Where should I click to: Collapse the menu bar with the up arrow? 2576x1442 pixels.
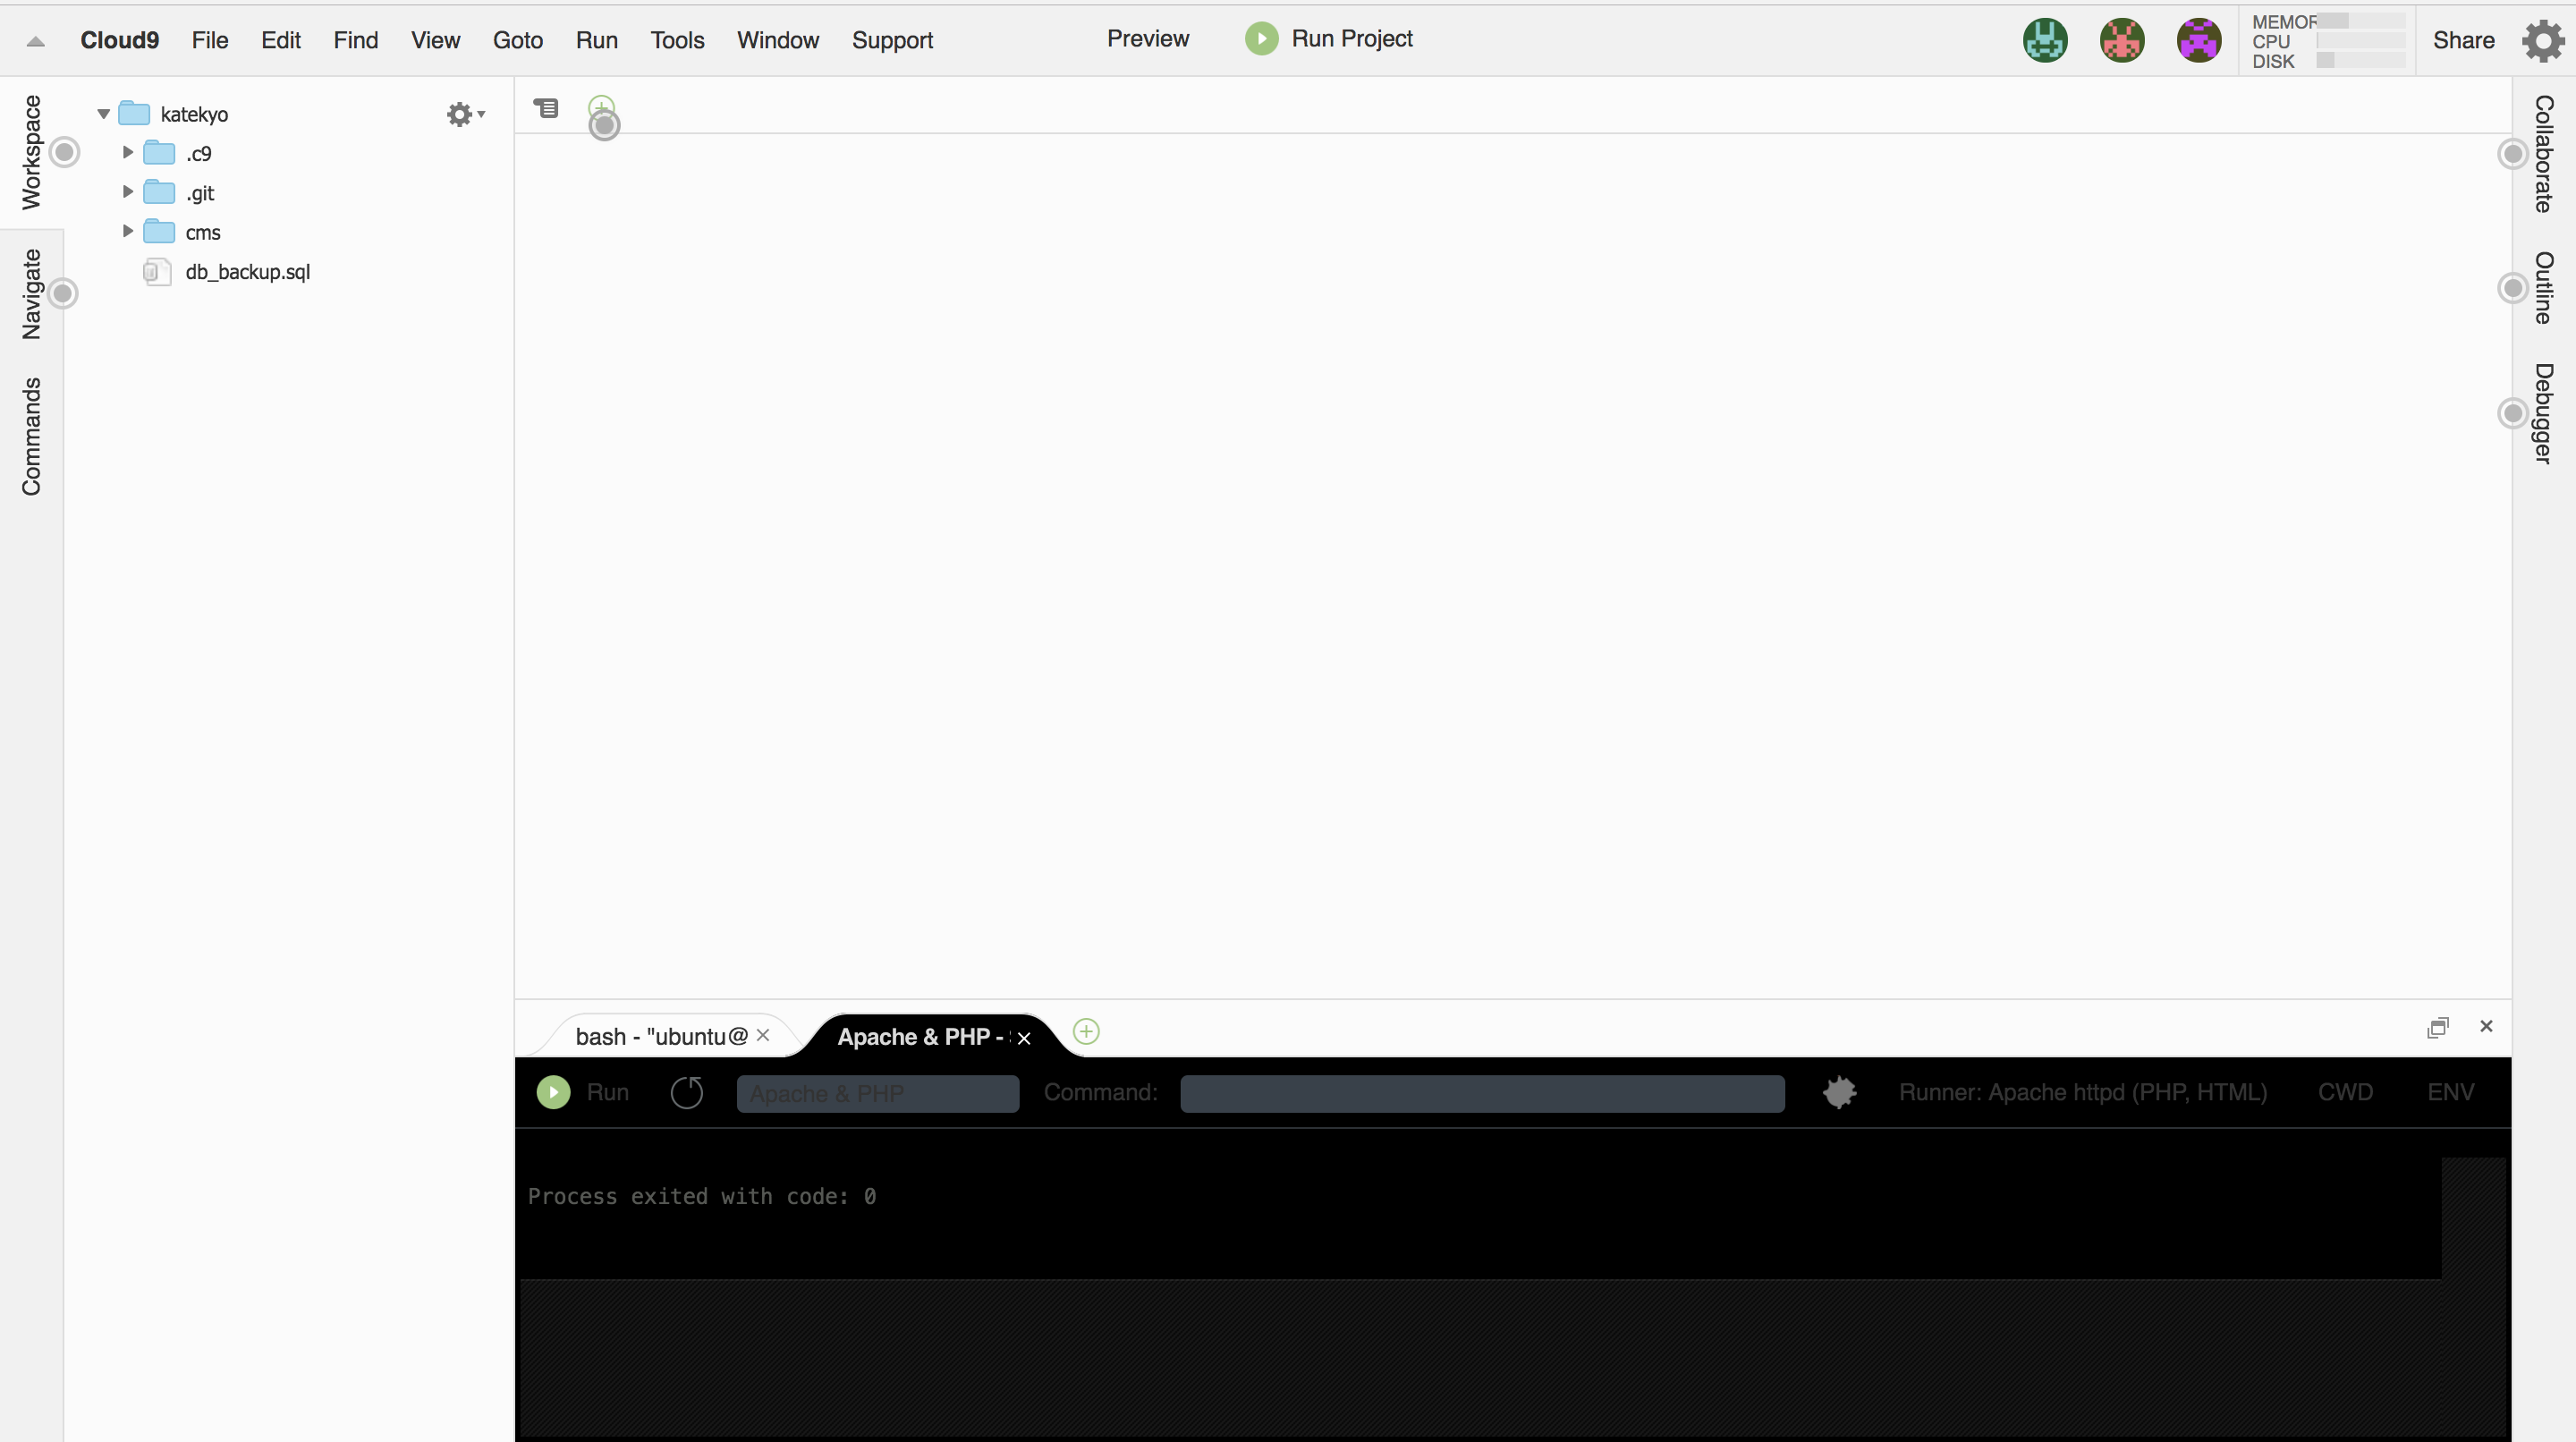(x=36, y=41)
